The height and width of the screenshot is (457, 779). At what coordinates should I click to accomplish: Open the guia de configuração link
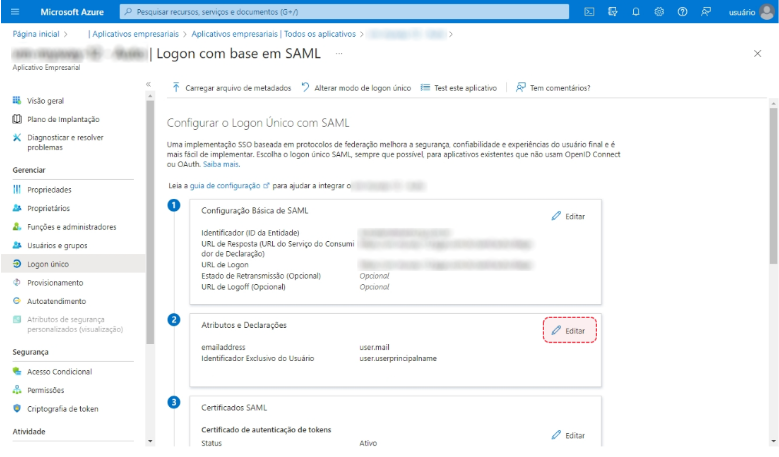coord(229,185)
